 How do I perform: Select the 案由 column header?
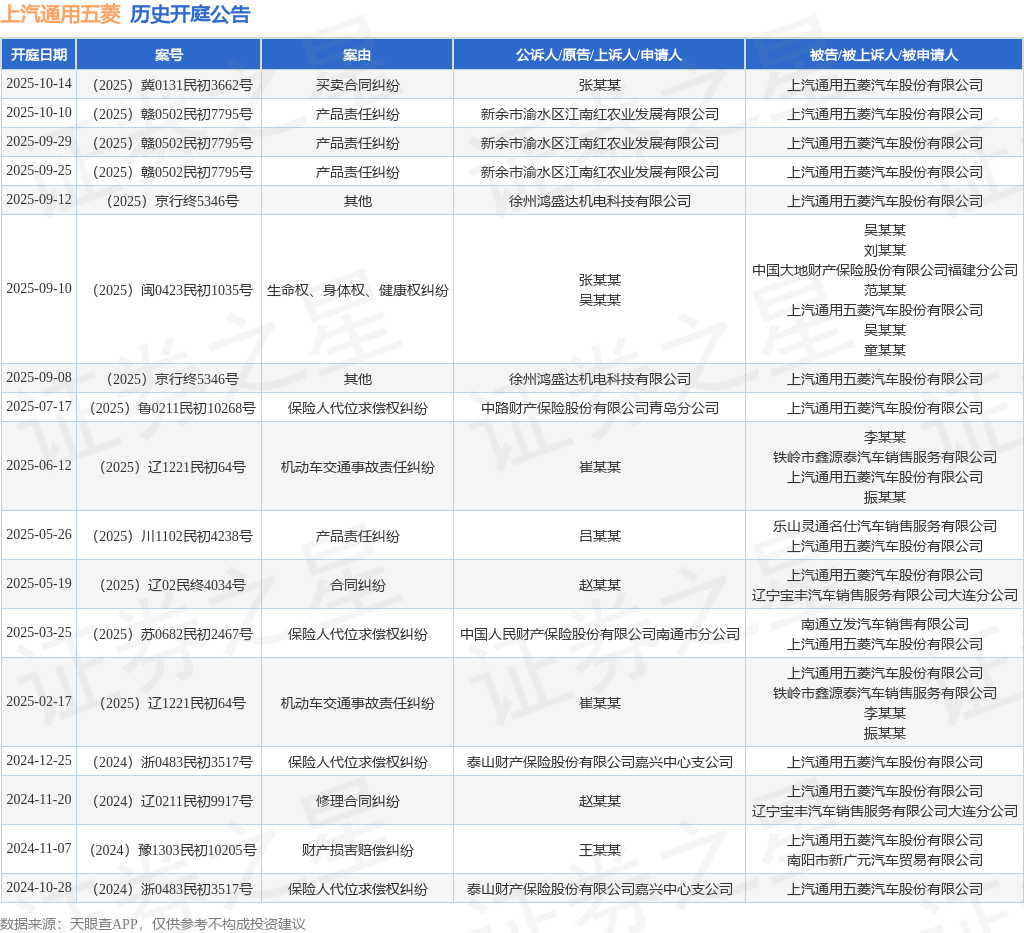tap(357, 55)
